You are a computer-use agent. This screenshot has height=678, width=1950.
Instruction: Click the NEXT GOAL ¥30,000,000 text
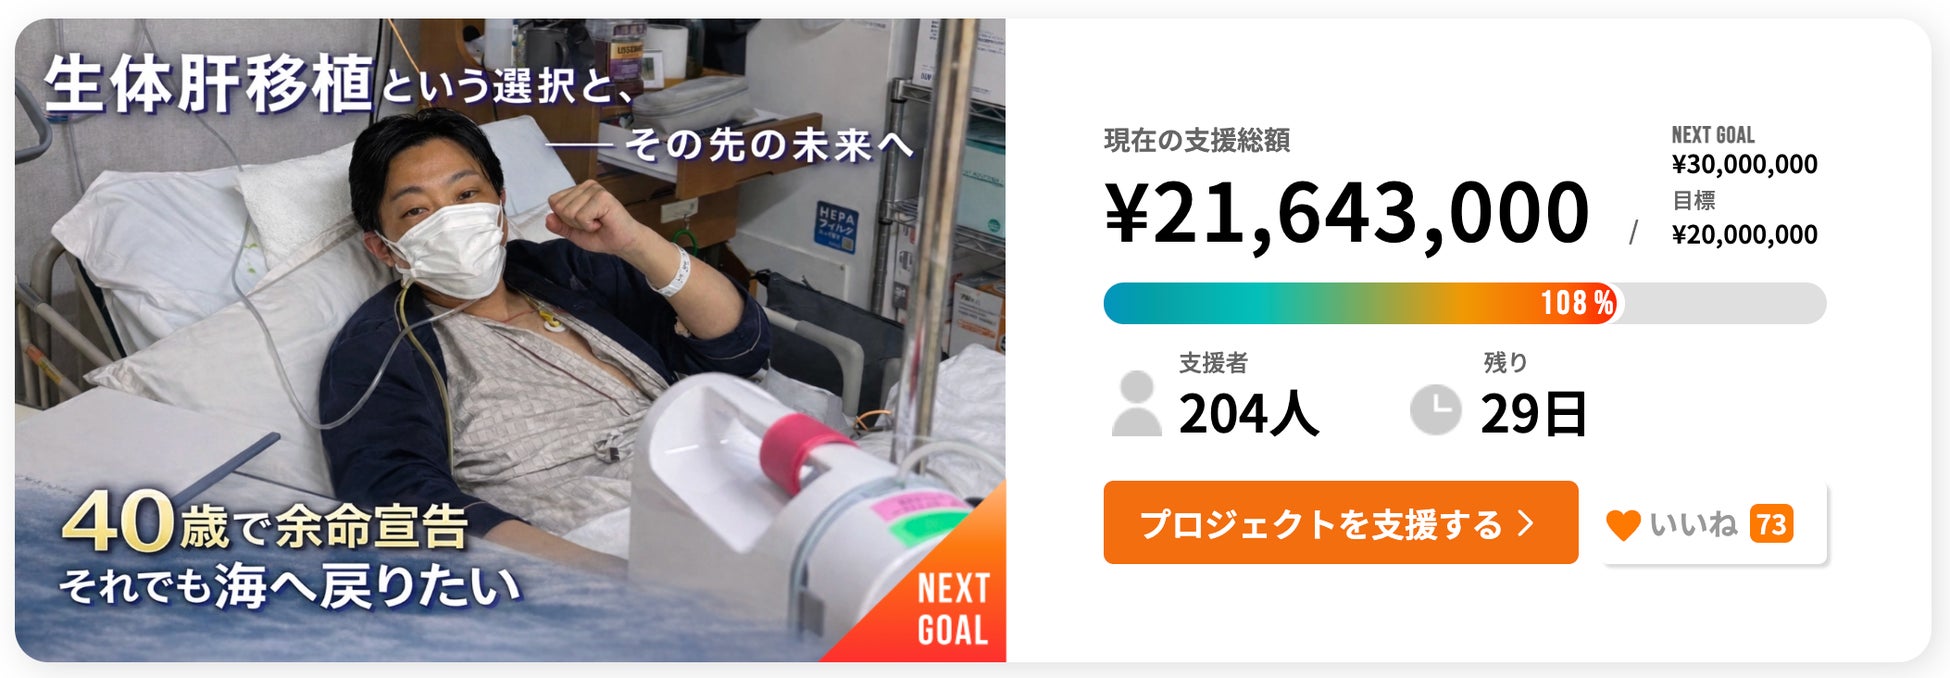tap(1744, 151)
